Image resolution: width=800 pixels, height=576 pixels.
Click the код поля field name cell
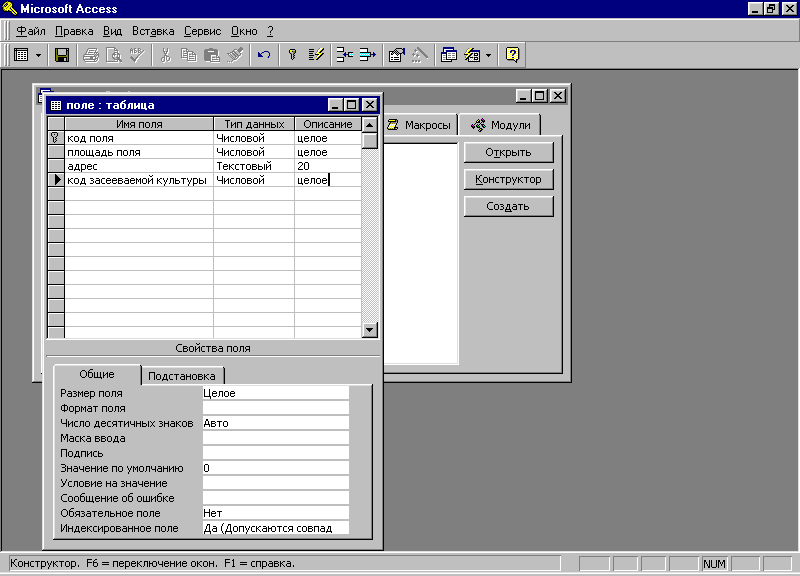coord(139,138)
